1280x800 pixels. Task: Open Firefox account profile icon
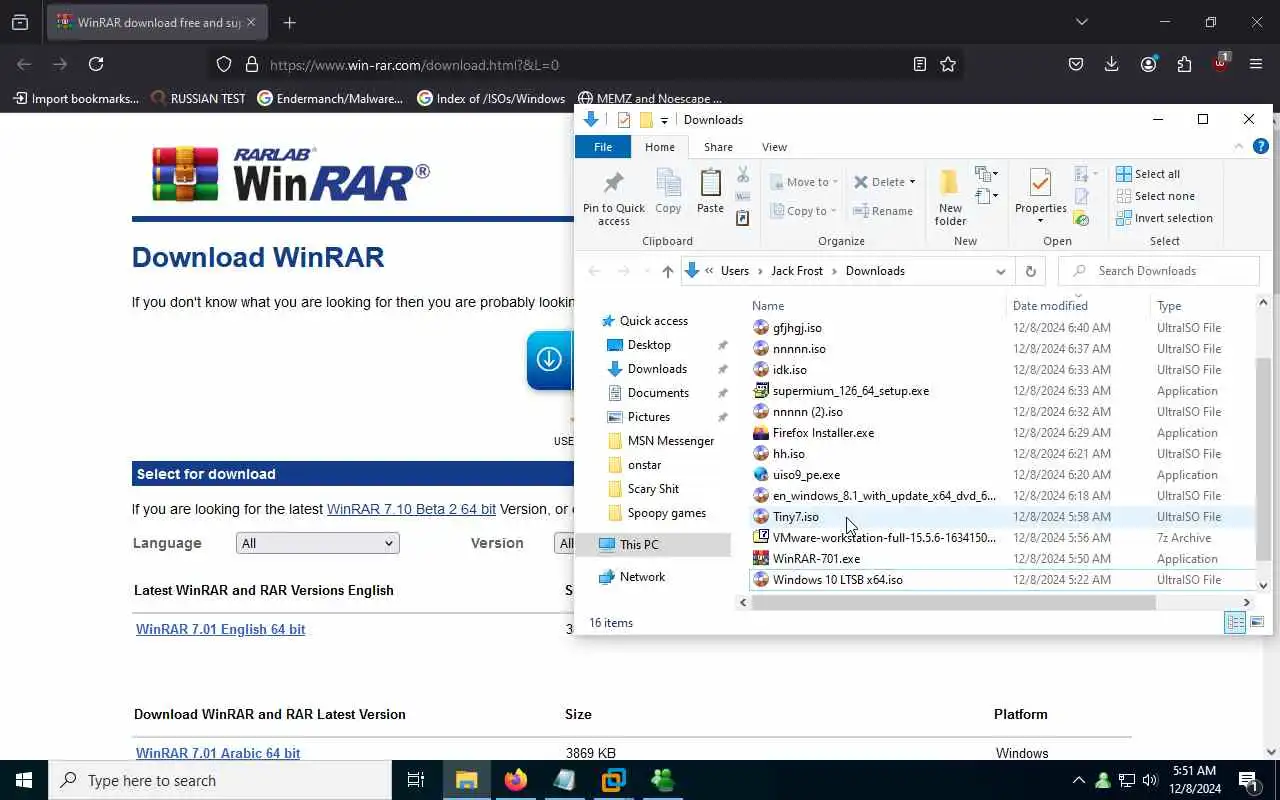pos(1148,64)
